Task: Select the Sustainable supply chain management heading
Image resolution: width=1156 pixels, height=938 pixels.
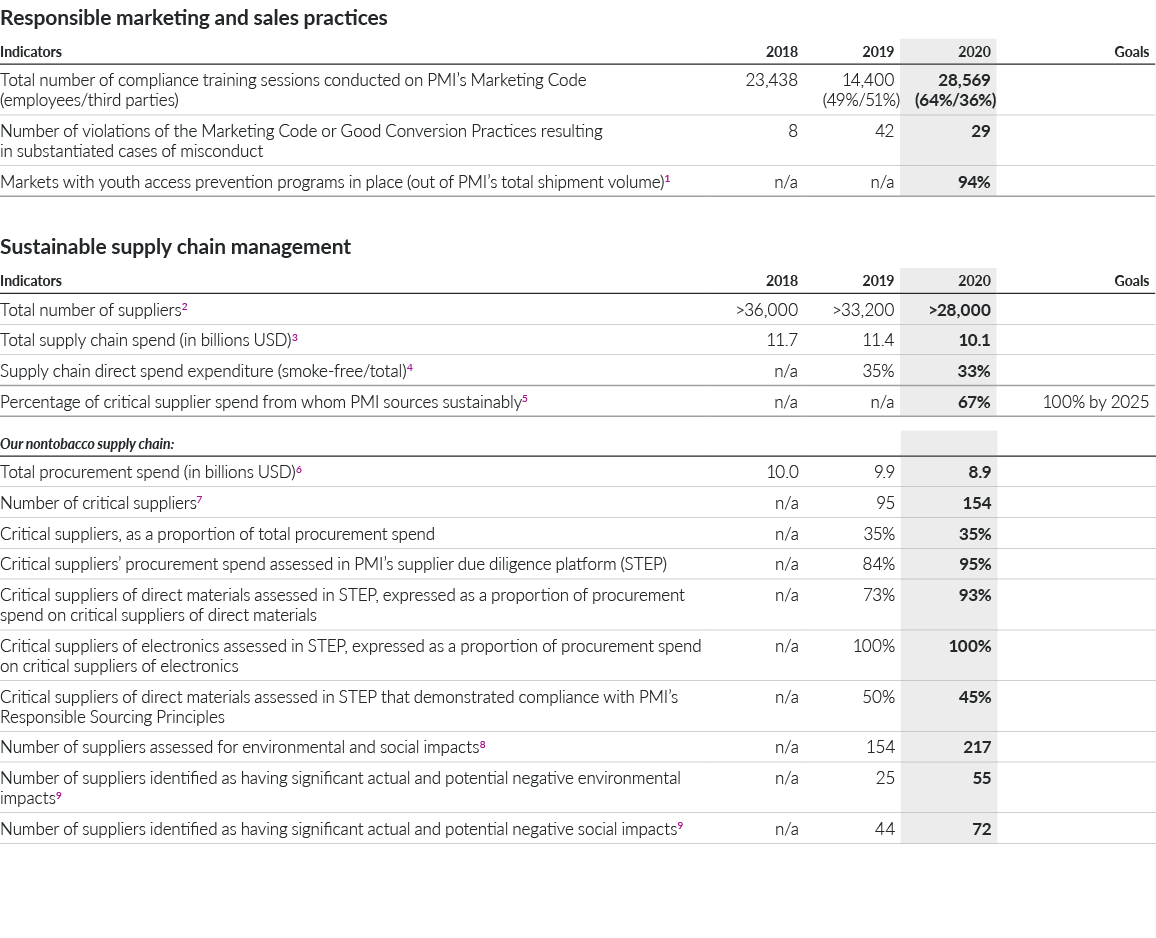Action: pyautogui.click(x=175, y=247)
